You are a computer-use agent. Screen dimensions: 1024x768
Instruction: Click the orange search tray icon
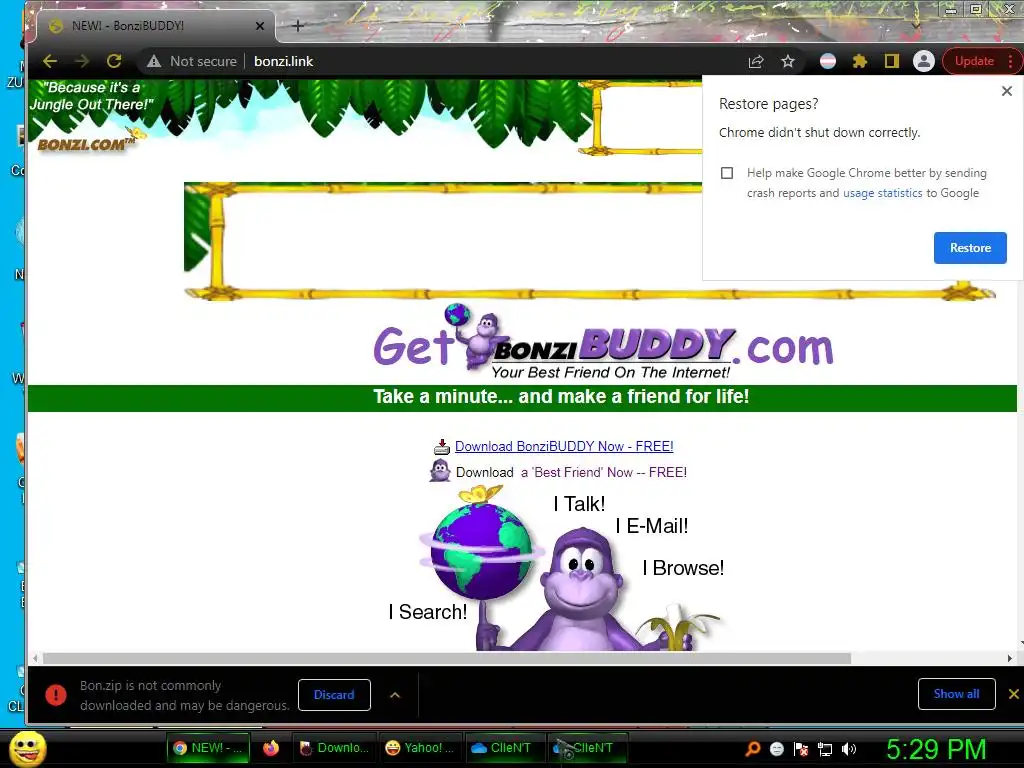[x=753, y=749]
